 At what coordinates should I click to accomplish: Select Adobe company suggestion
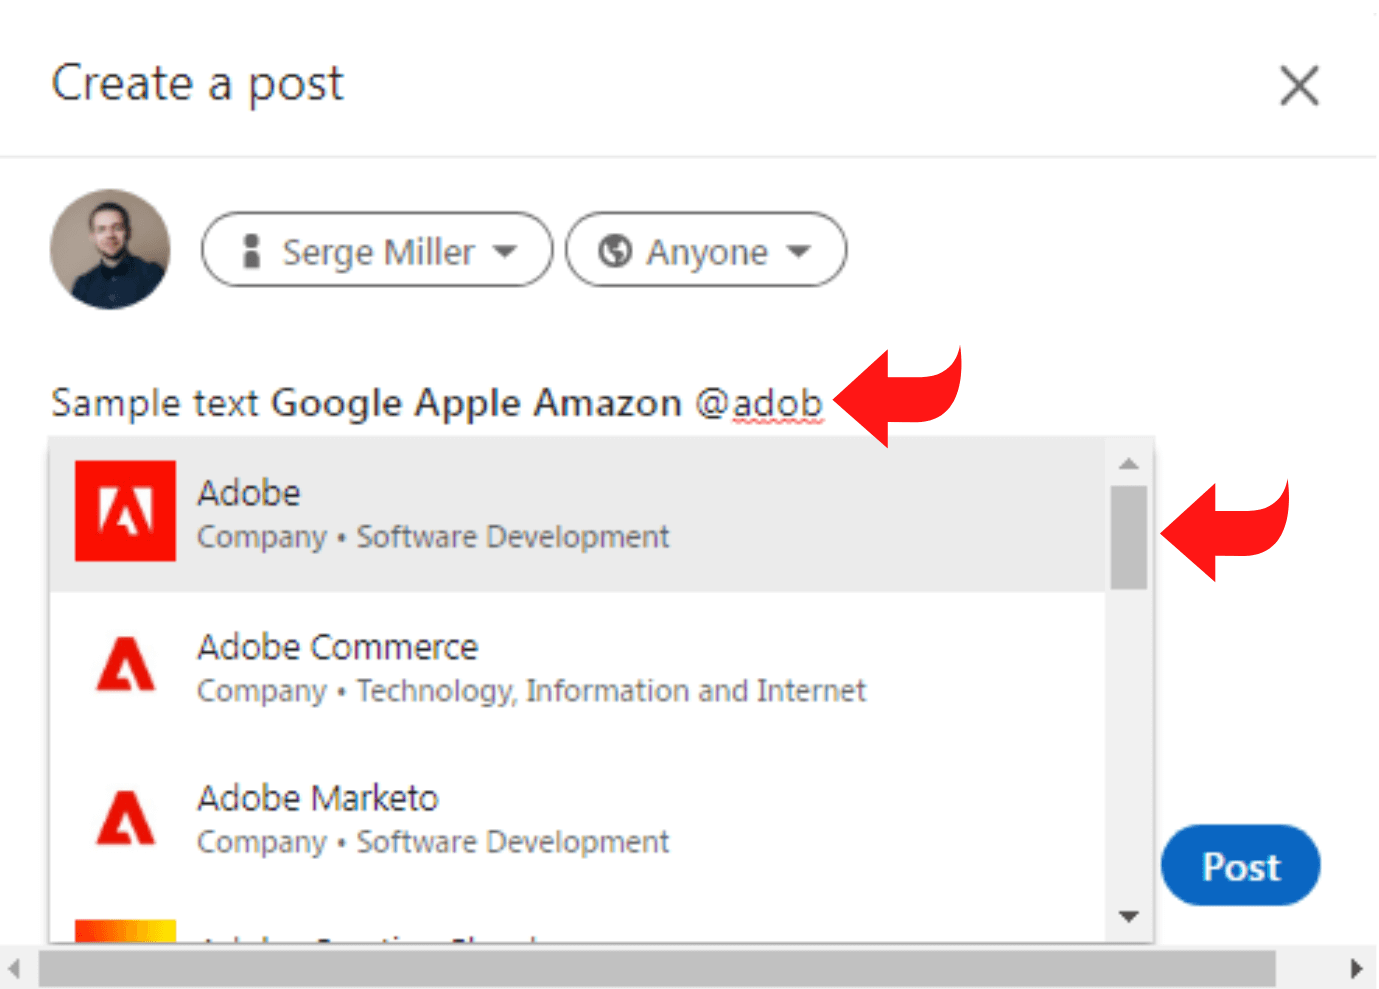pyautogui.click(x=577, y=514)
